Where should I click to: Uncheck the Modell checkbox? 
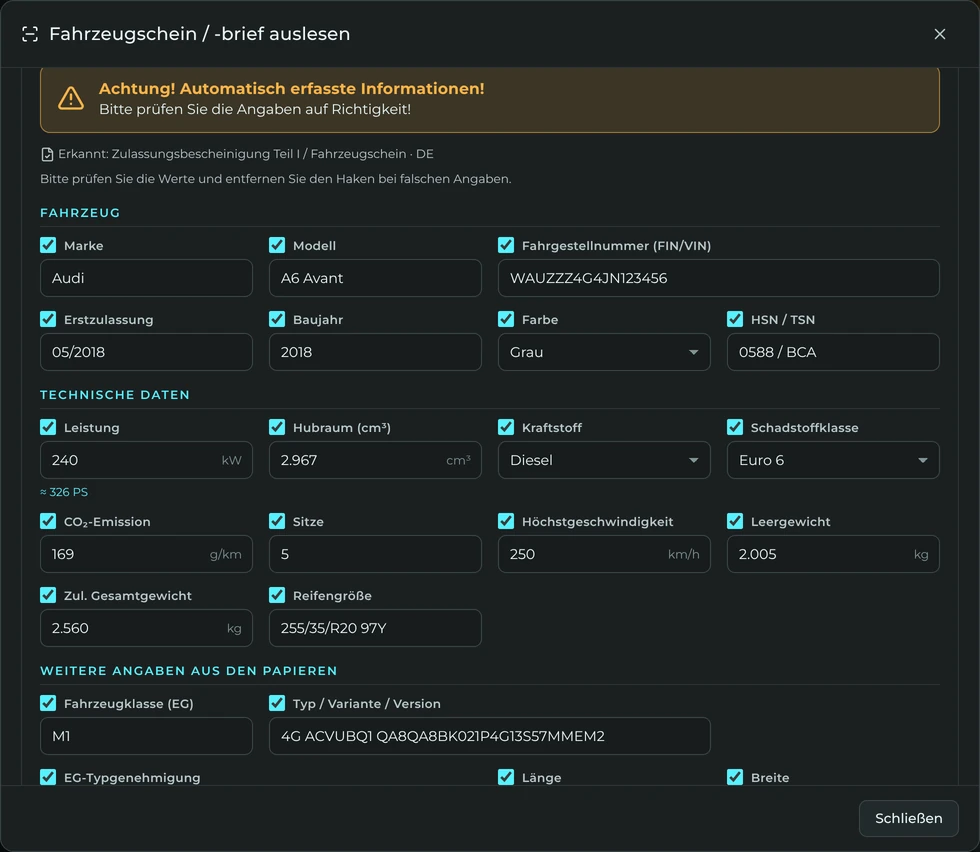[277, 245]
